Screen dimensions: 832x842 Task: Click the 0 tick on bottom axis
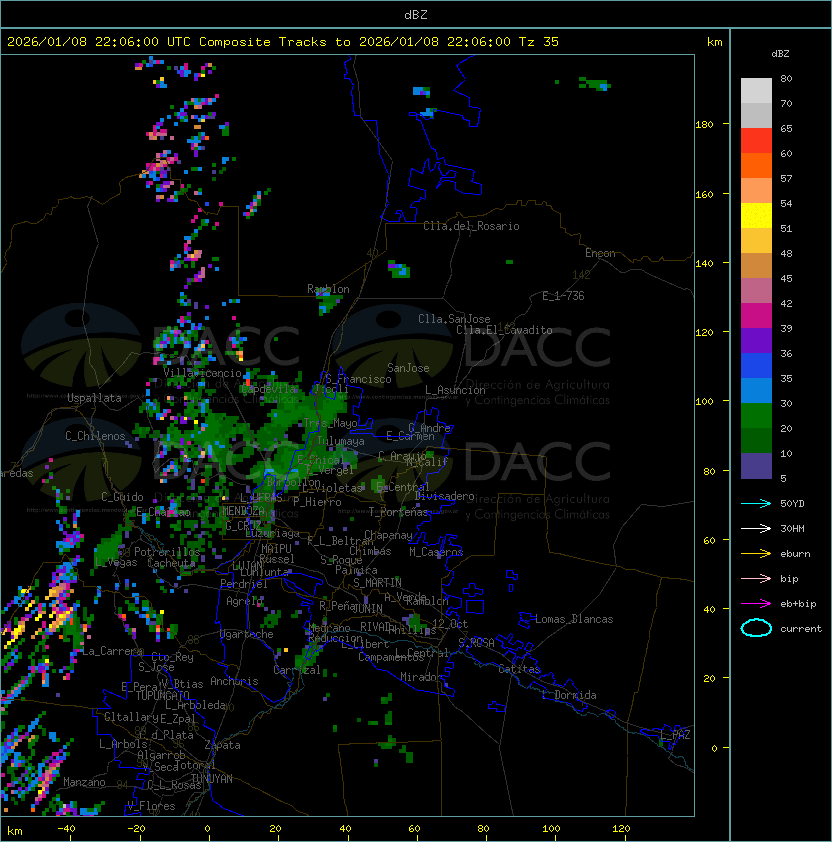pos(207,829)
